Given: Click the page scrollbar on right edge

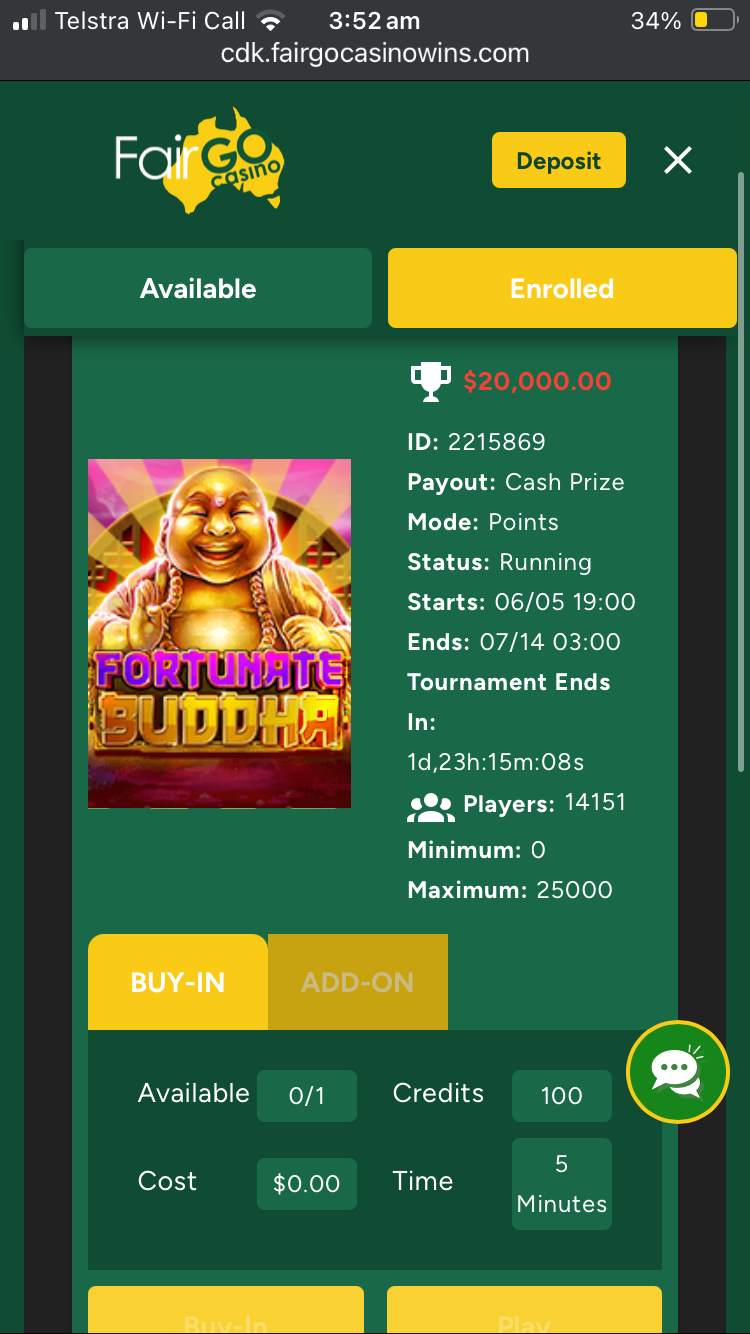Looking at the screenshot, I should [x=741, y=470].
